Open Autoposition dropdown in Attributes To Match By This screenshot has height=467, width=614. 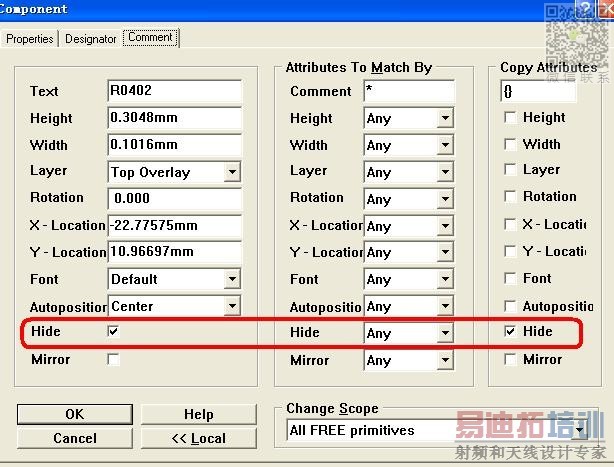tap(409, 306)
